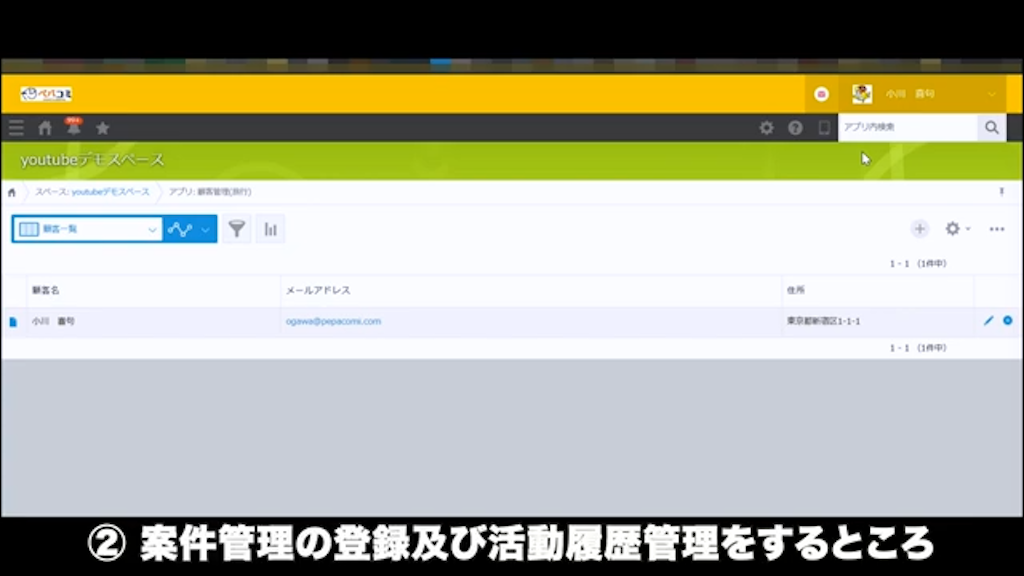Add a new record with the plus icon
Screen dimensions: 1024x576
tap(919, 229)
